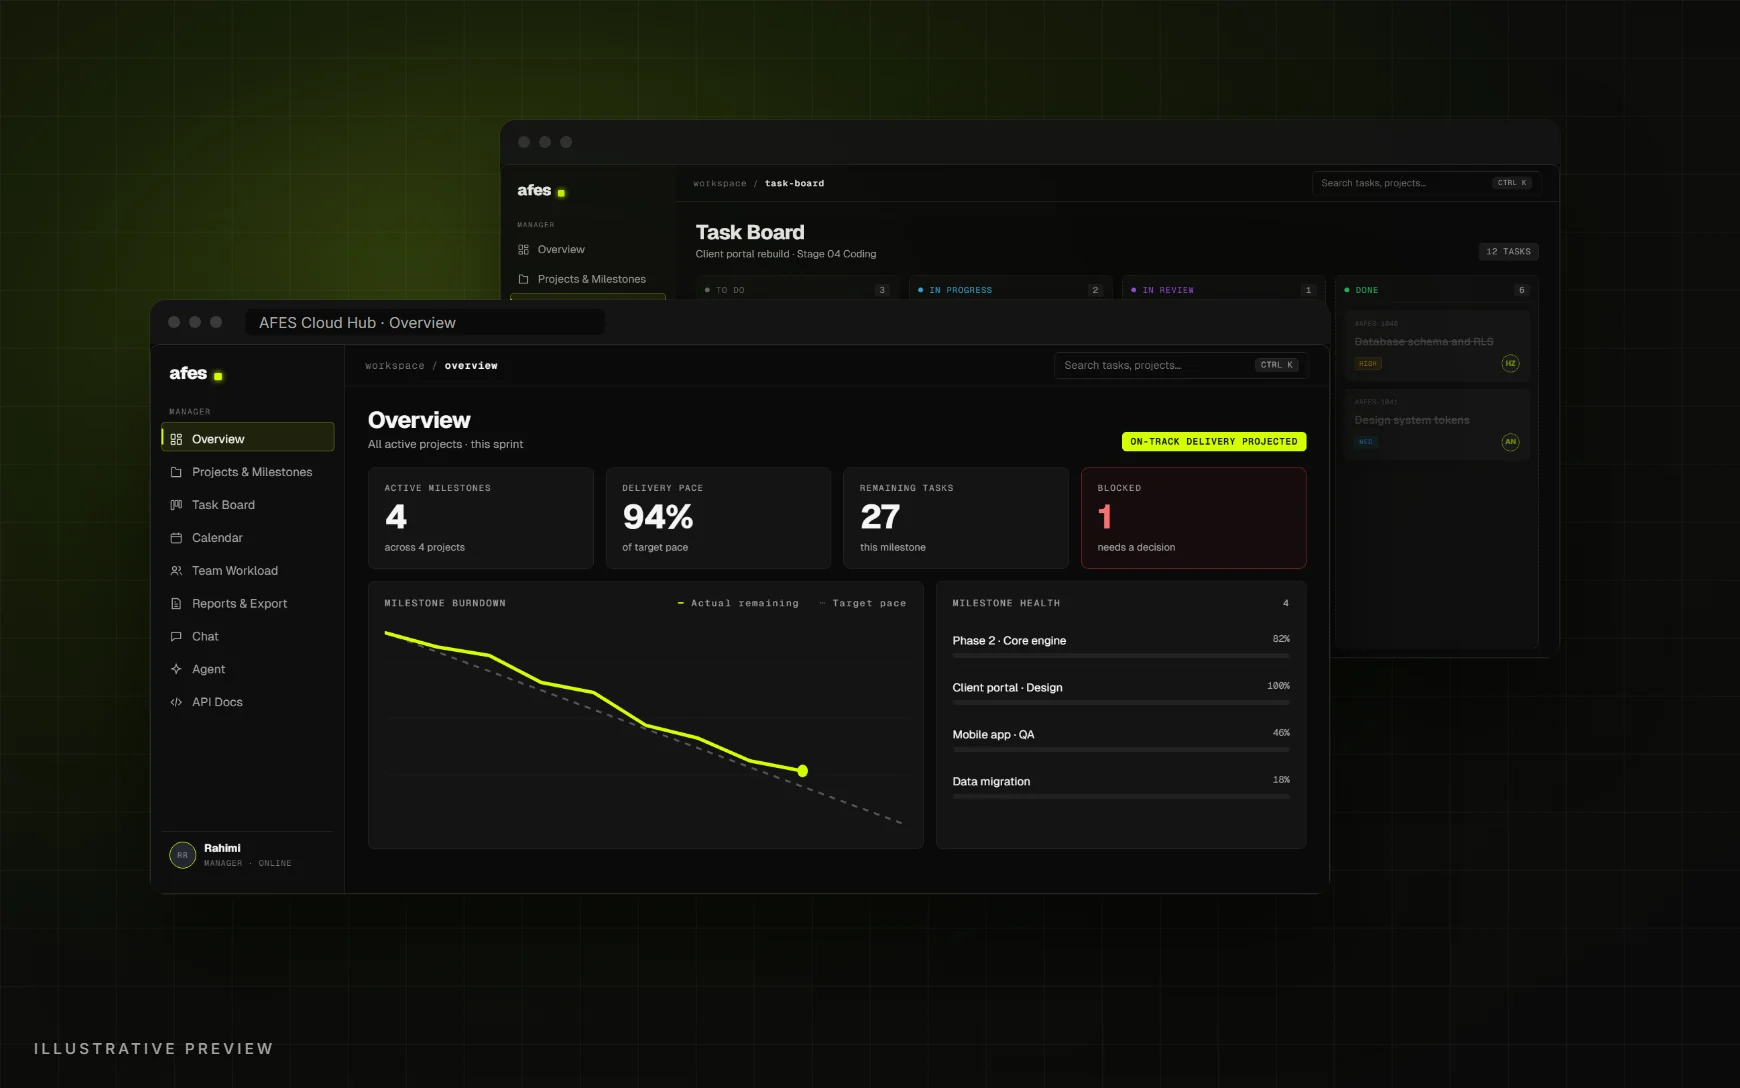Click the workspace breadcrumb in Task Board window
Screen dimensions: 1740x1088
tap(720, 184)
